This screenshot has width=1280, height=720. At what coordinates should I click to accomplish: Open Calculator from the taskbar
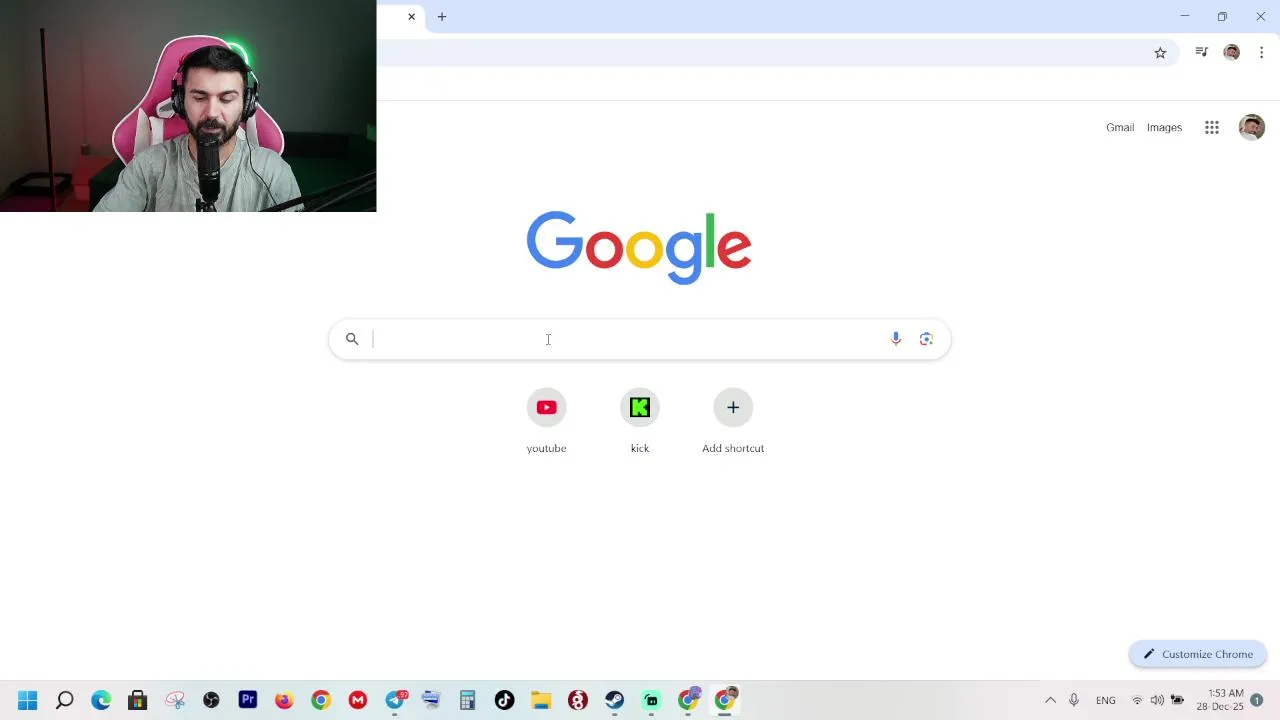[467, 700]
